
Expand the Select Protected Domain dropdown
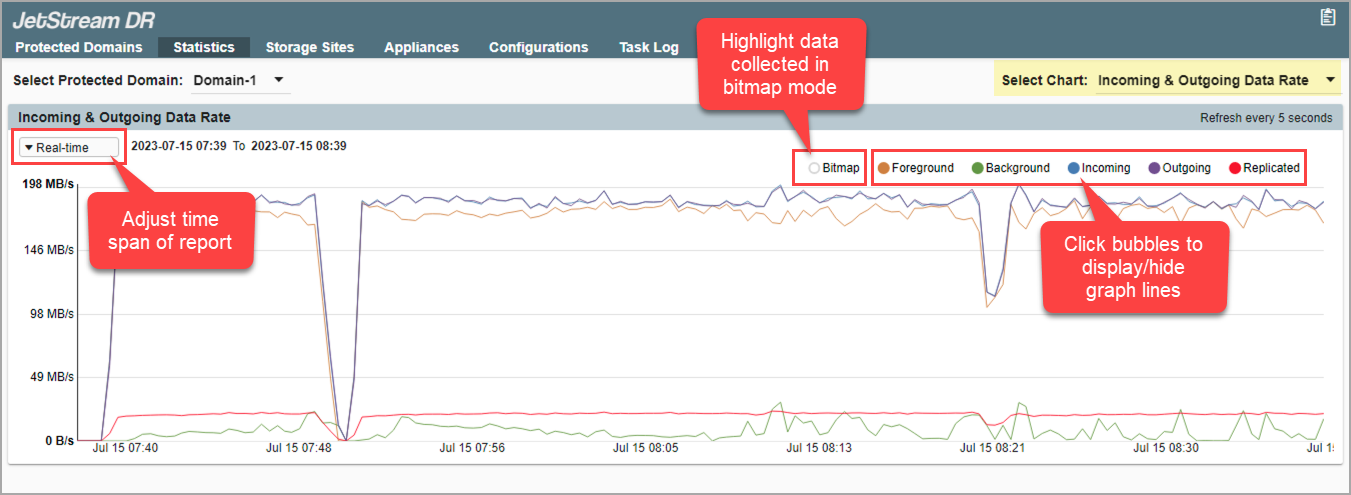coord(239,80)
